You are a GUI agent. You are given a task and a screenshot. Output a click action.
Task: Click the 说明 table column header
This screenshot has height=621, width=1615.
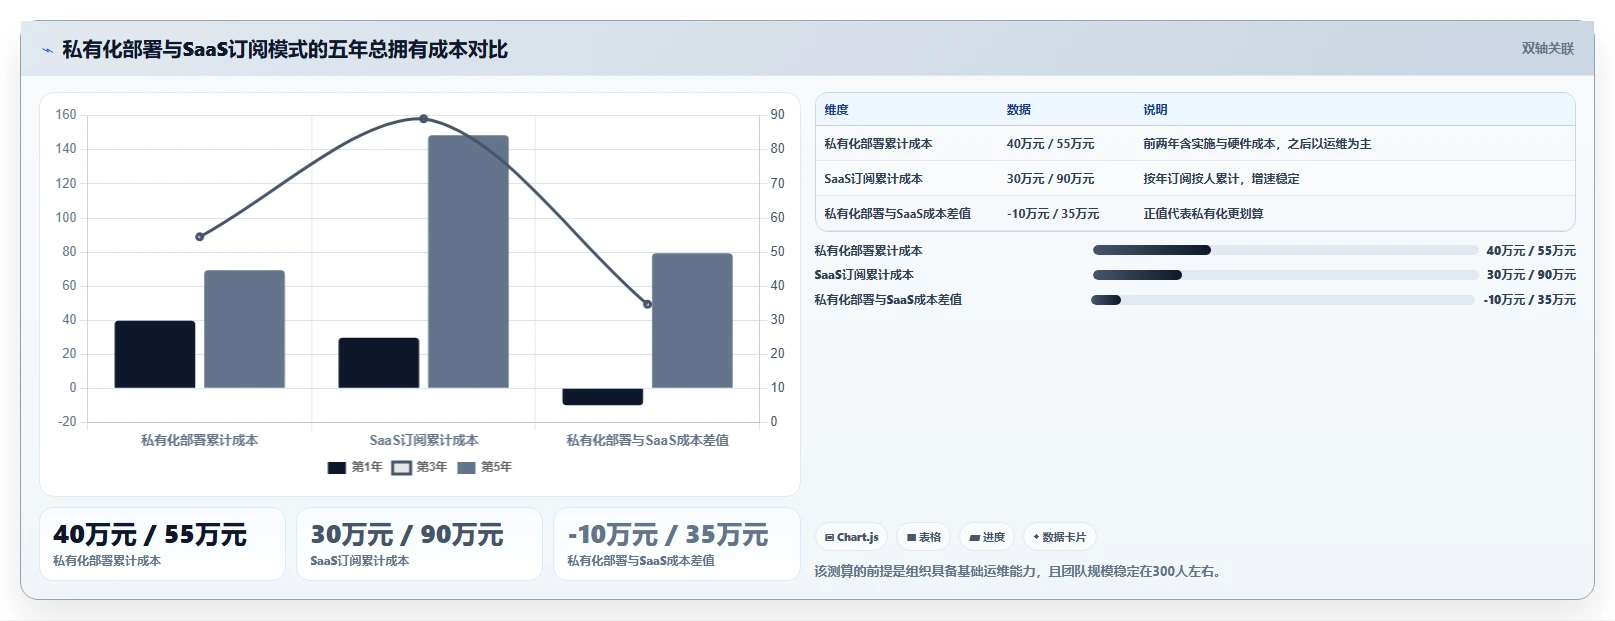[x=1155, y=110]
